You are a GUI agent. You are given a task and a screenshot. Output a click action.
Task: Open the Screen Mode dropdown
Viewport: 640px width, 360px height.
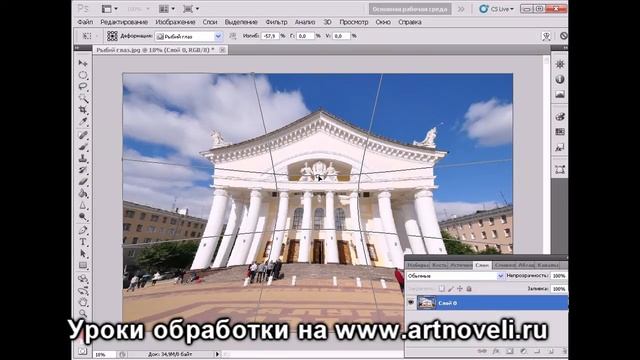191,9
